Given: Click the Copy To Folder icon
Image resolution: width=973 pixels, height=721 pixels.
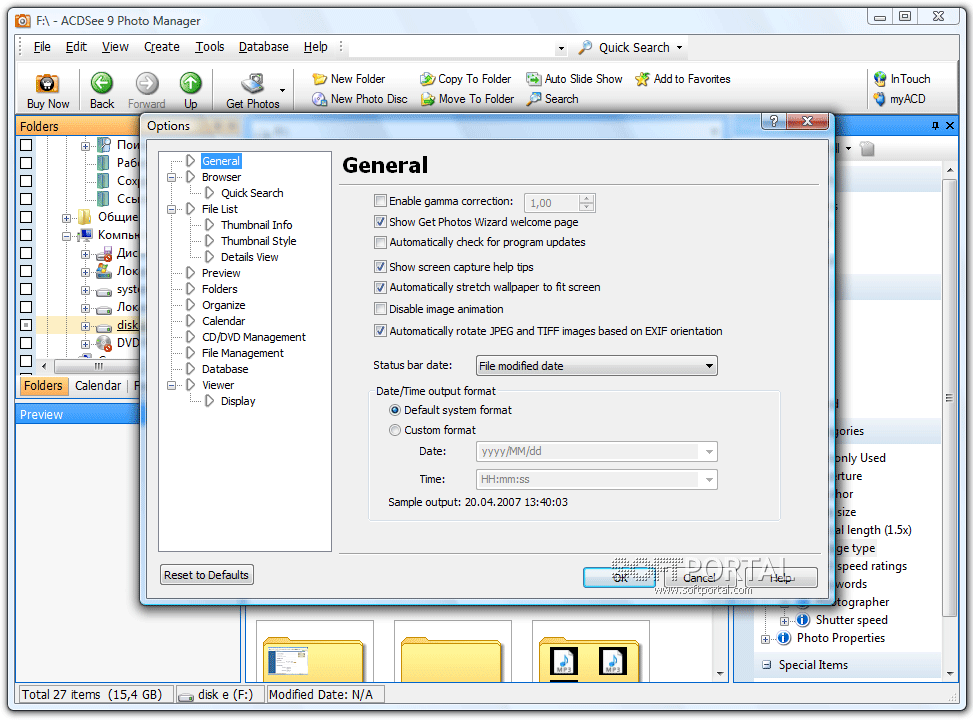Looking at the screenshot, I should [x=428, y=79].
